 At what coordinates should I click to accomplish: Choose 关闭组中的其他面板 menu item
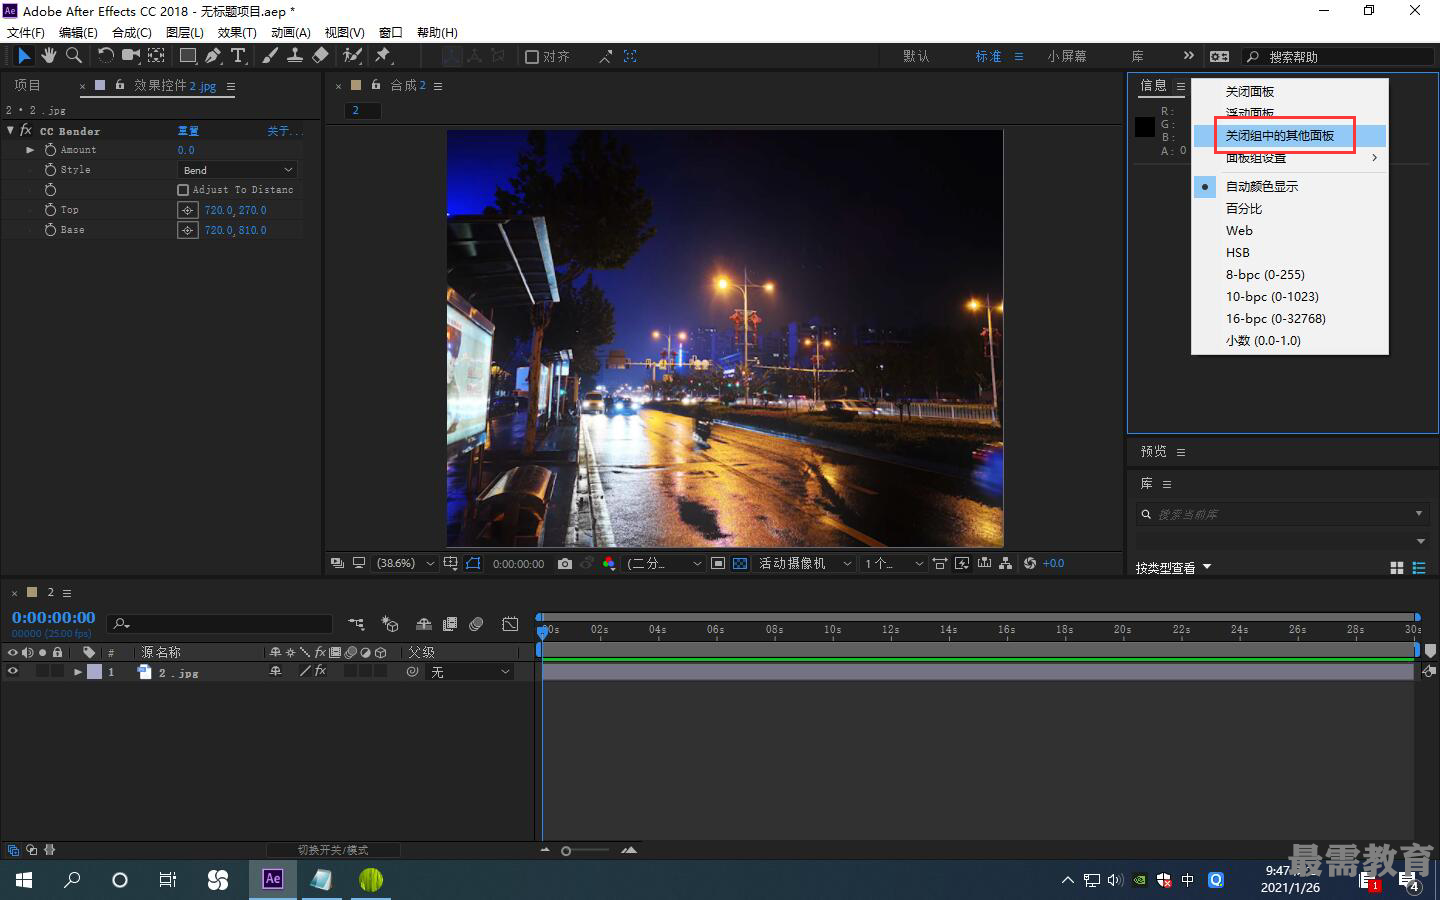tap(1290, 136)
